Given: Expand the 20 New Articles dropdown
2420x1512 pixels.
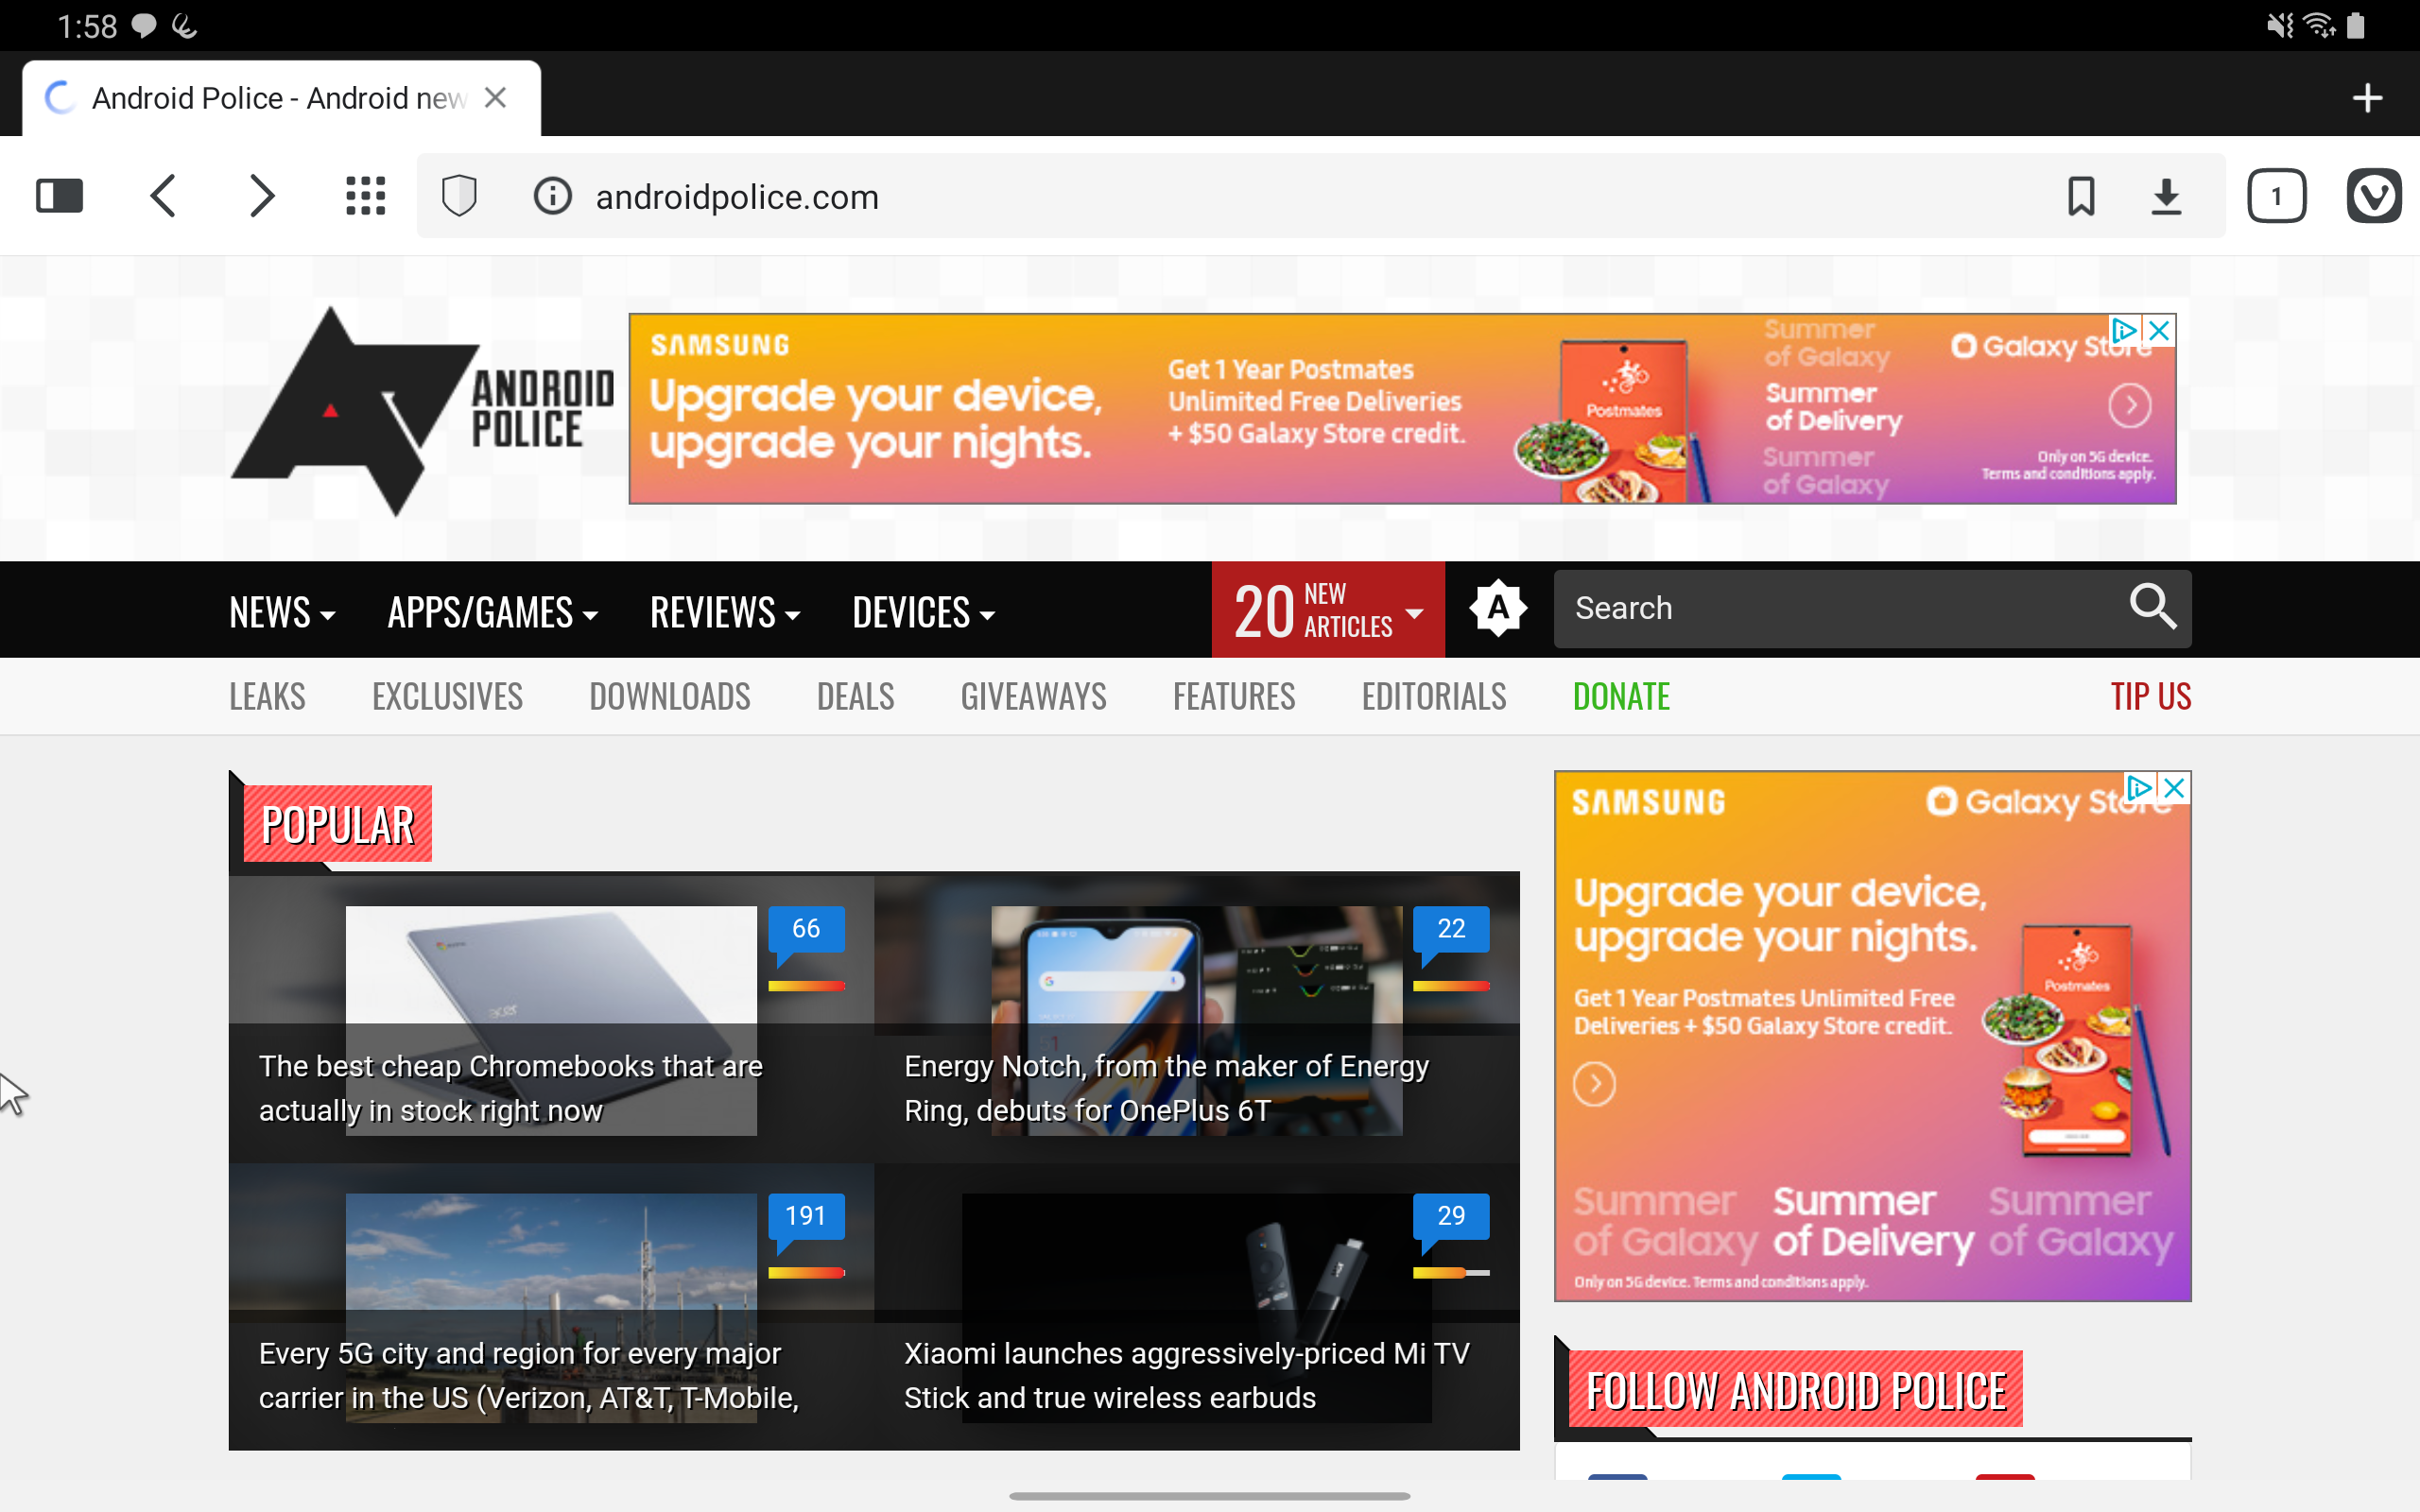Looking at the screenshot, I should (x=1328, y=610).
